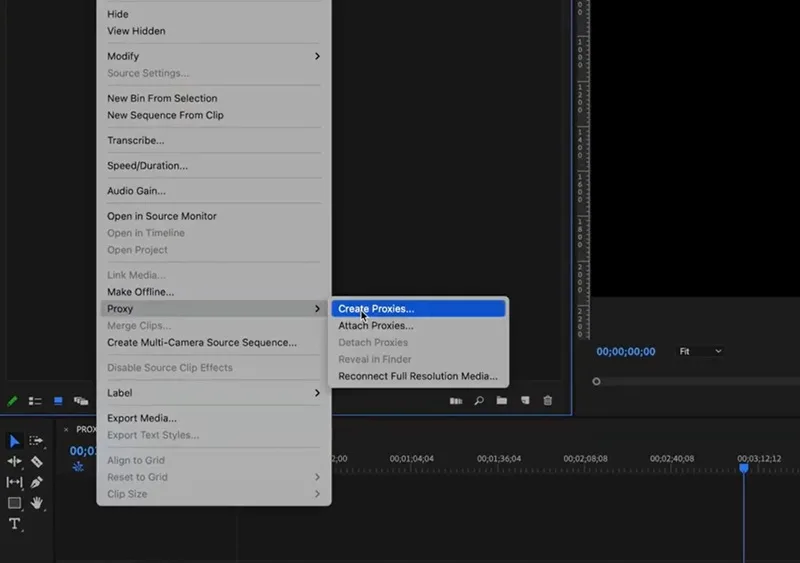This screenshot has height=563, width=800.
Task: Click the Find magnifier icon
Action: pyautogui.click(x=479, y=401)
